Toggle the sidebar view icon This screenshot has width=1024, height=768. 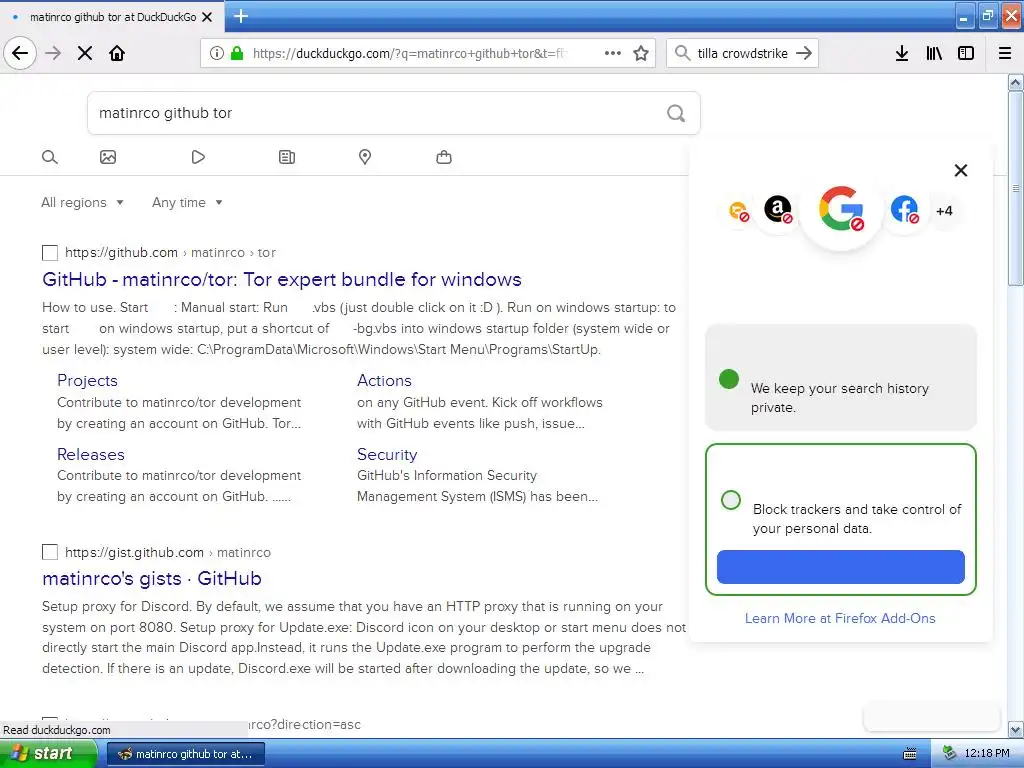pos(966,53)
